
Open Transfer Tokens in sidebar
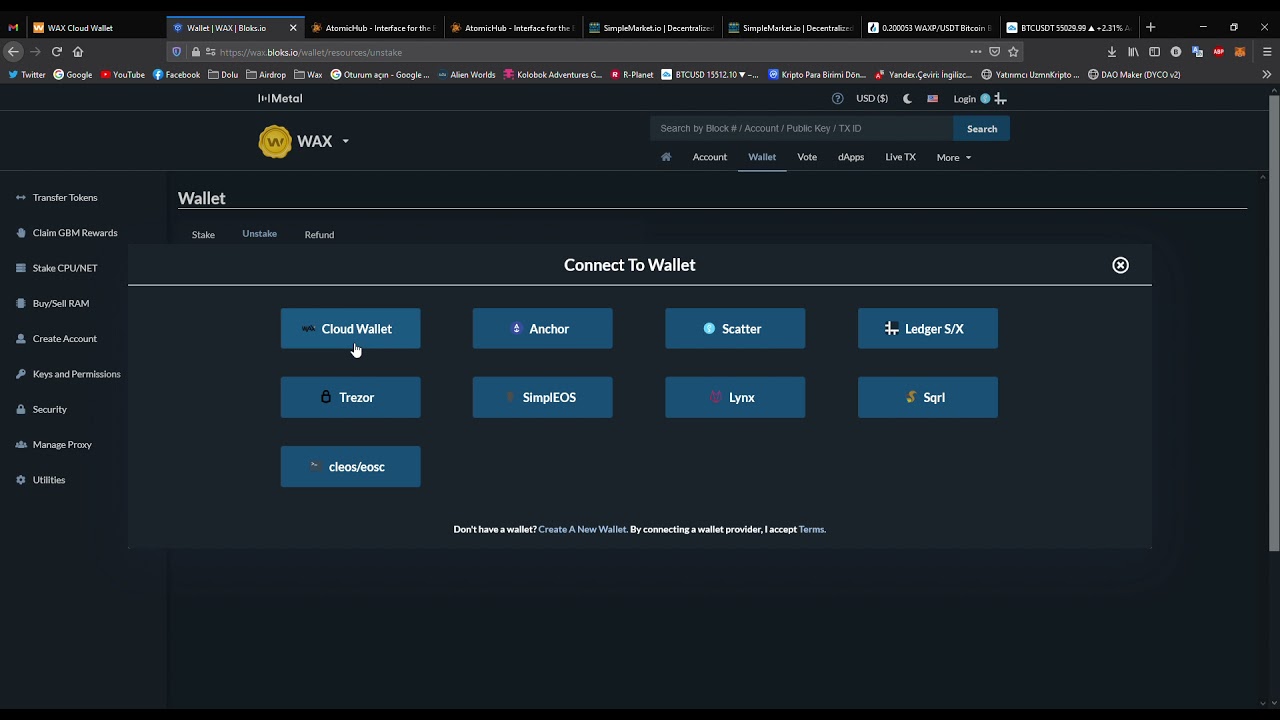[57, 197]
